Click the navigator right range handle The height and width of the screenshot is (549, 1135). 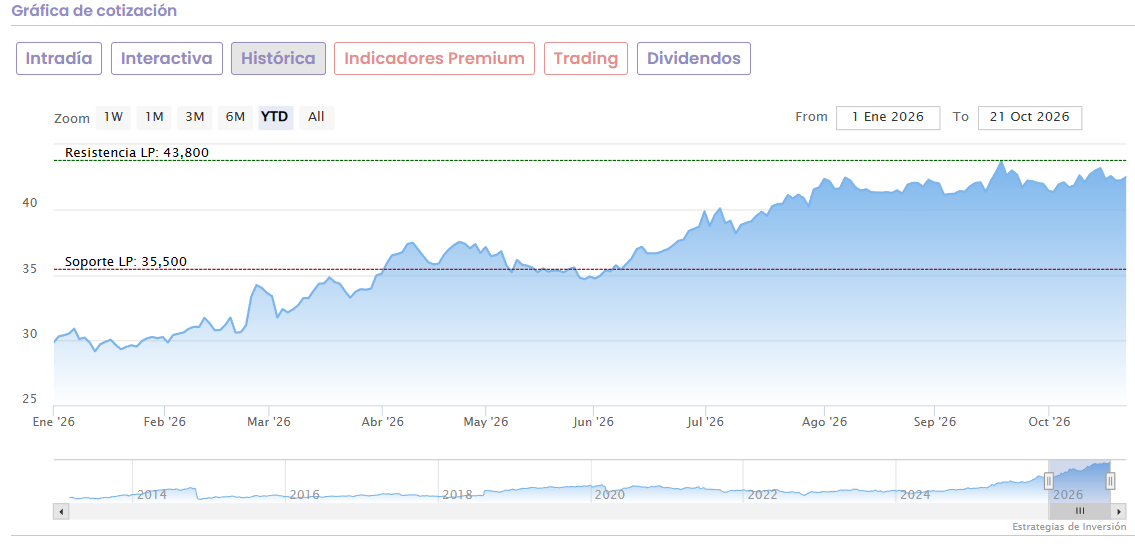(1110, 479)
